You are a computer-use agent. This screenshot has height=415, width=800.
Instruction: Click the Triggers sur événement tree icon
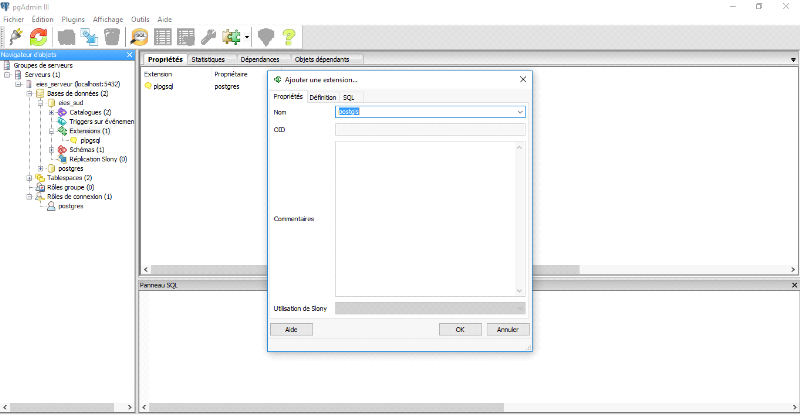pos(62,121)
